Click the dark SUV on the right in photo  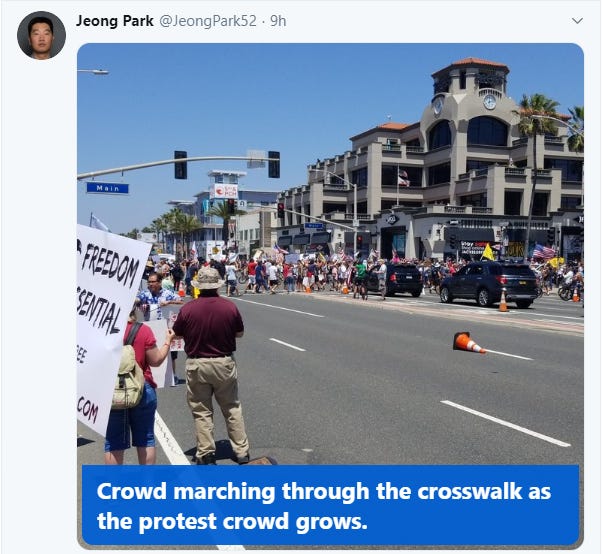point(489,283)
